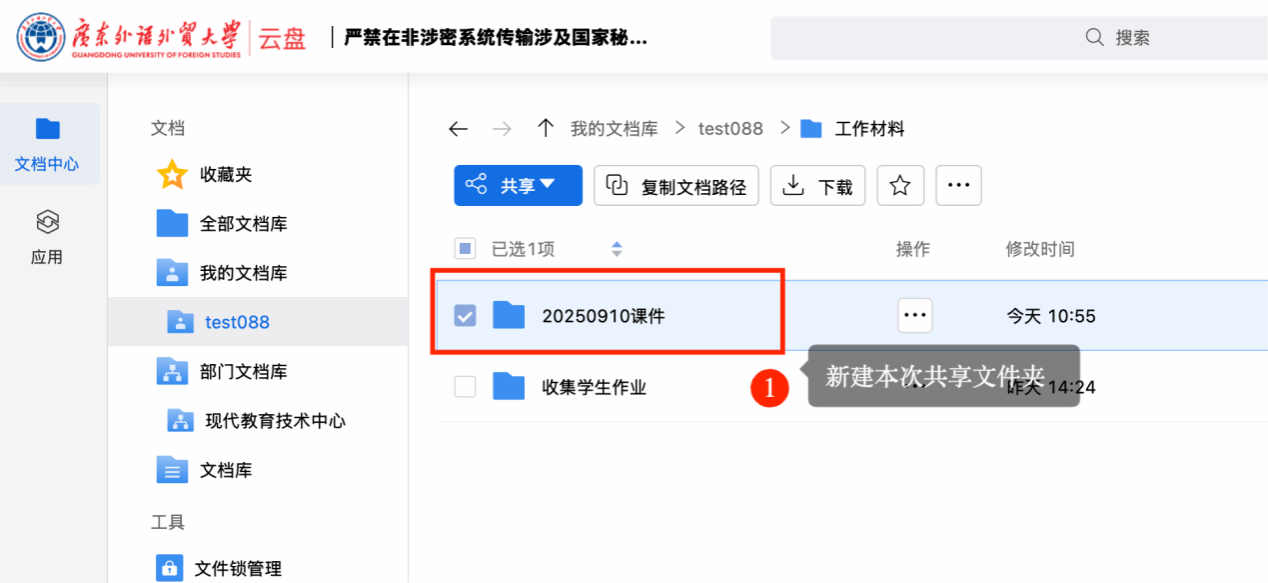The width and height of the screenshot is (1268, 583).
Task: Open the 应用 apps icon in sidebar
Action: [47, 237]
